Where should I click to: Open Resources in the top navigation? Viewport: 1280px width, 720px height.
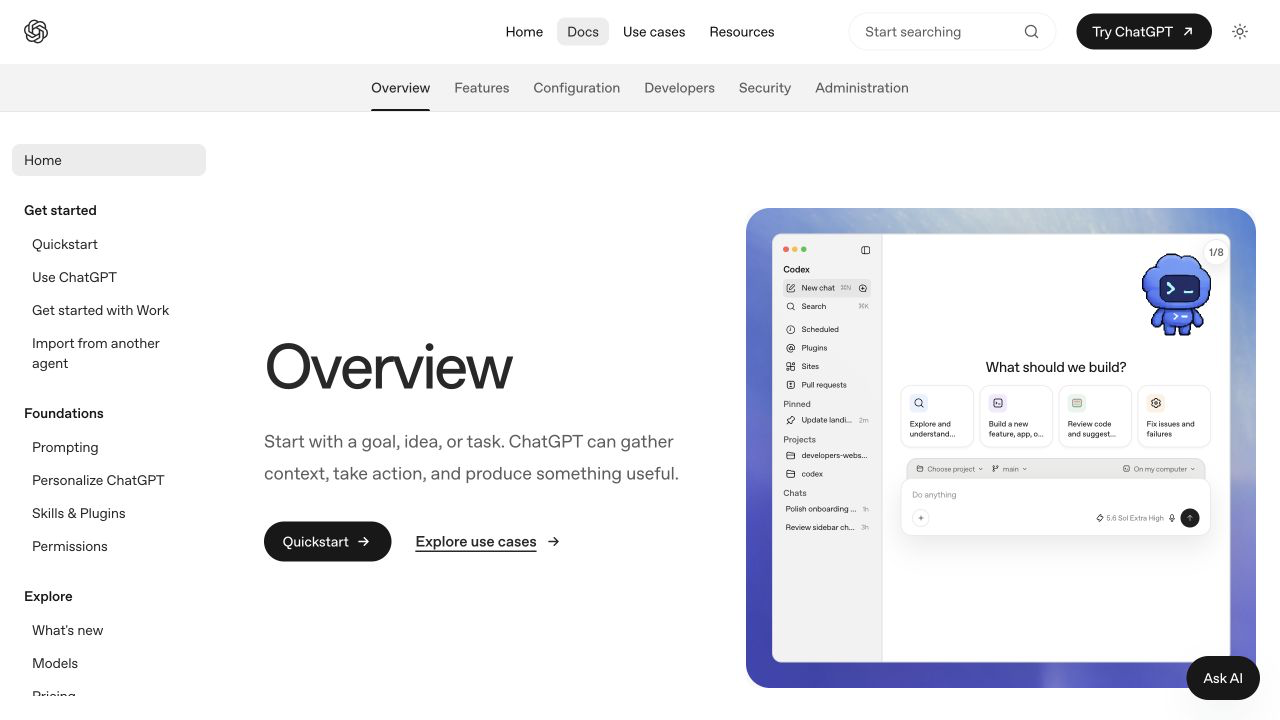pos(742,32)
